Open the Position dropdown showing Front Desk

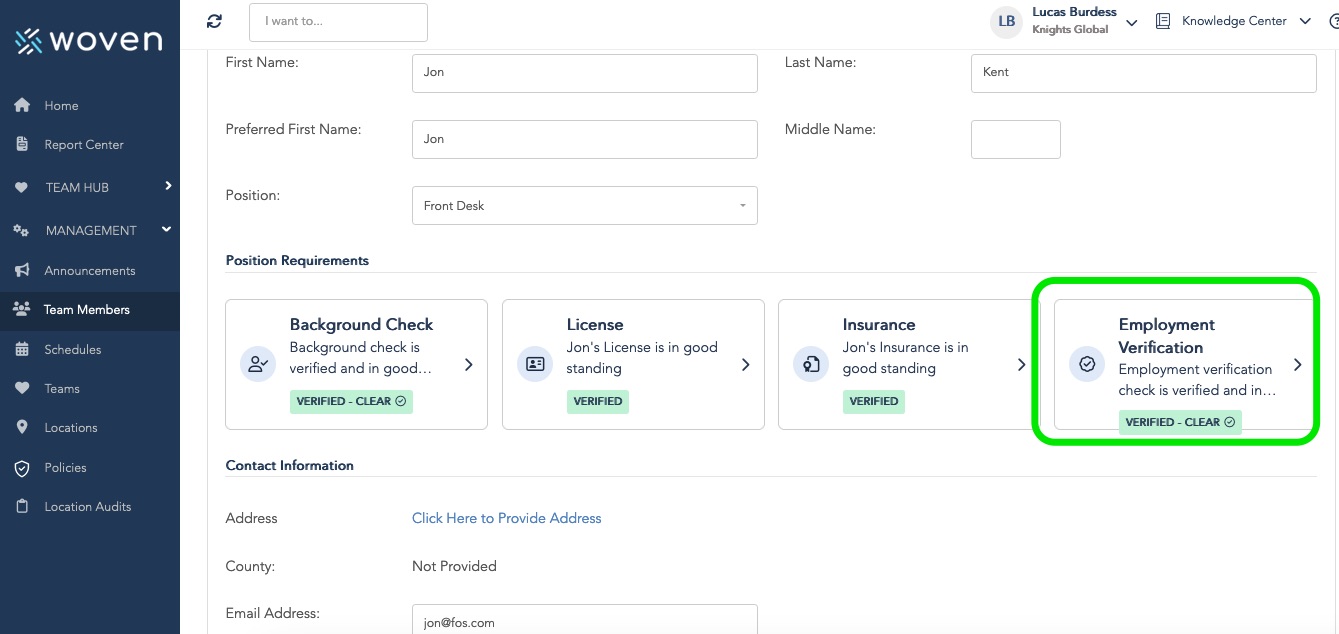[x=585, y=205]
